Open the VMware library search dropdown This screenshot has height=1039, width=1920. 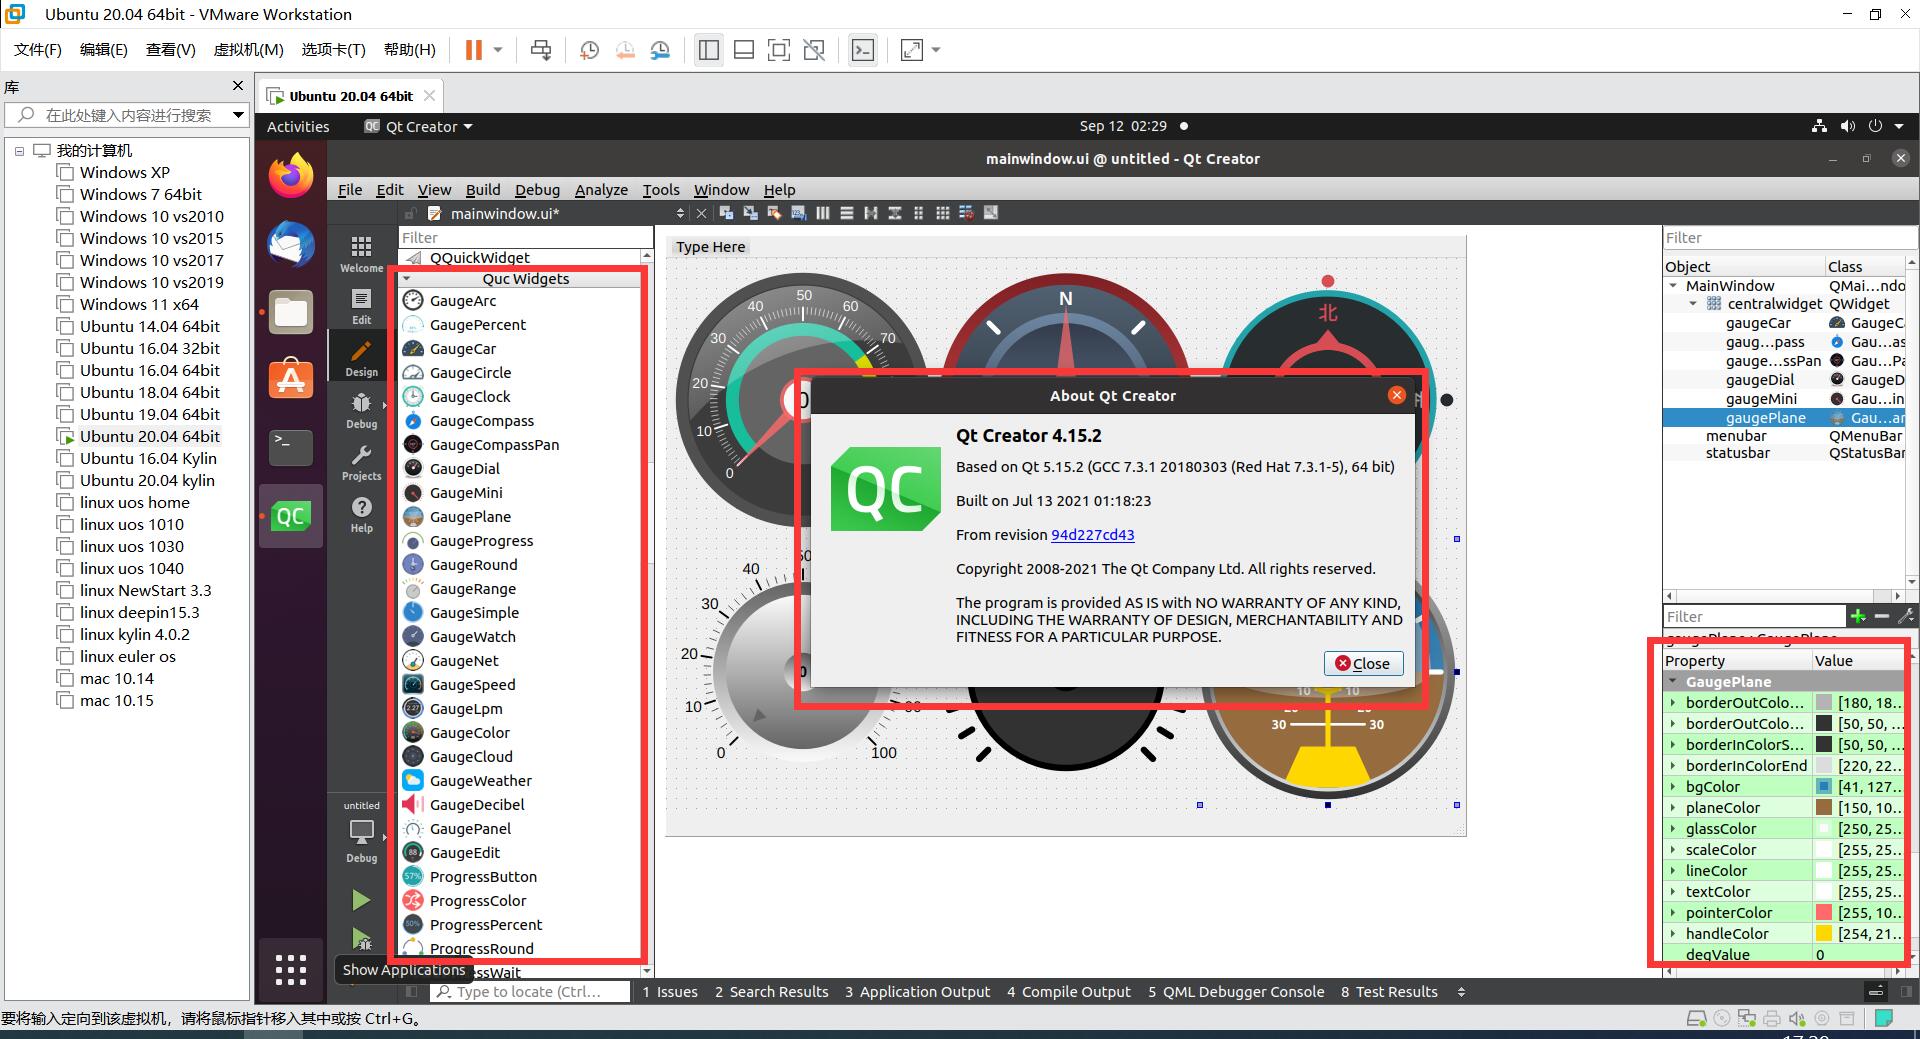pos(238,115)
